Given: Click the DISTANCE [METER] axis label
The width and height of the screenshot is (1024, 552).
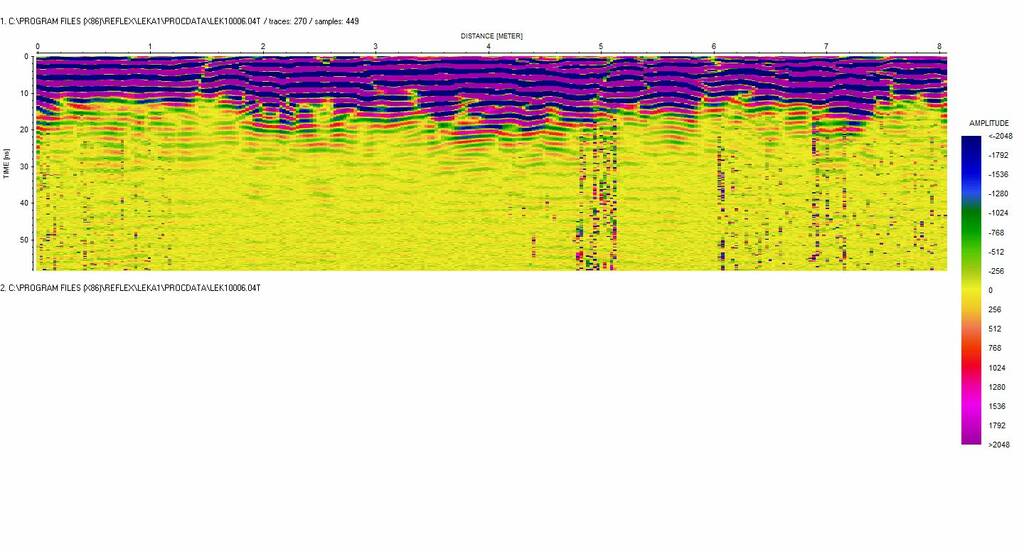Looking at the screenshot, I should pyautogui.click(x=491, y=36).
